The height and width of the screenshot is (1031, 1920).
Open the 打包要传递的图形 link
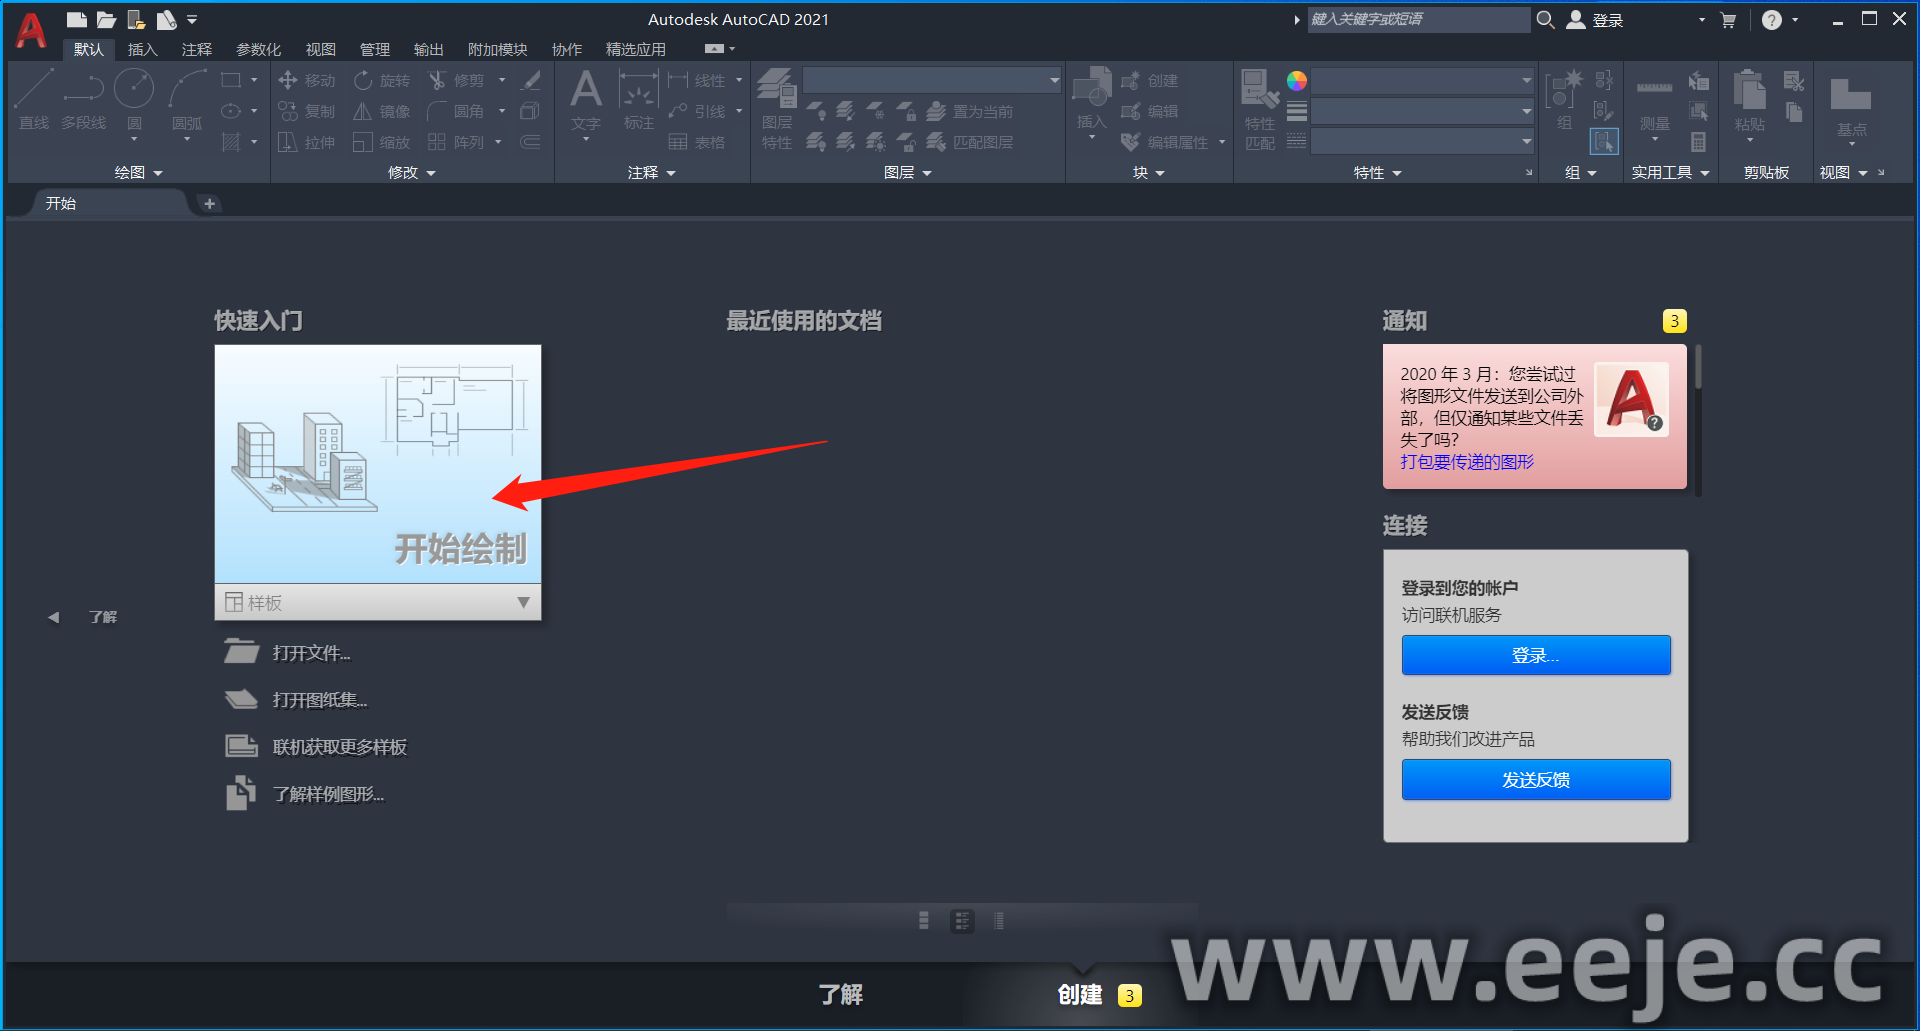click(x=1466, y=462)
